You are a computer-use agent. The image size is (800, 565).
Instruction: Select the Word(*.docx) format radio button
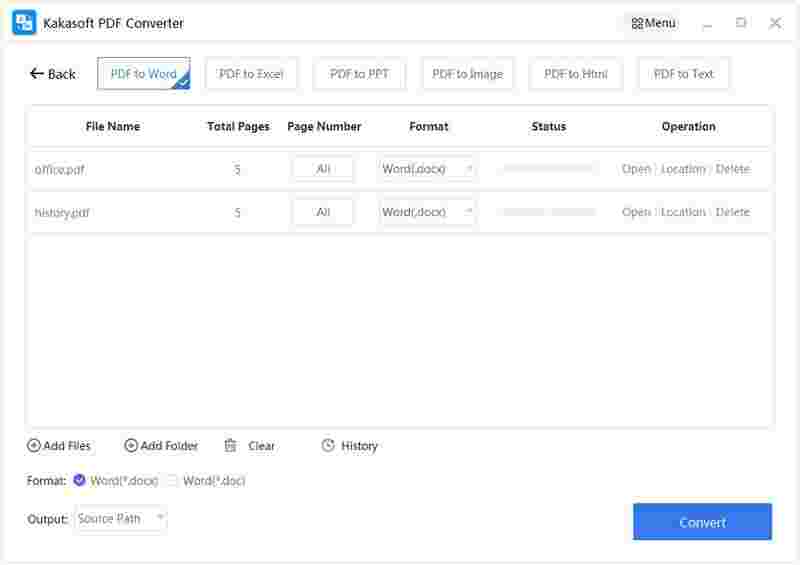click(x=80, y=480)
